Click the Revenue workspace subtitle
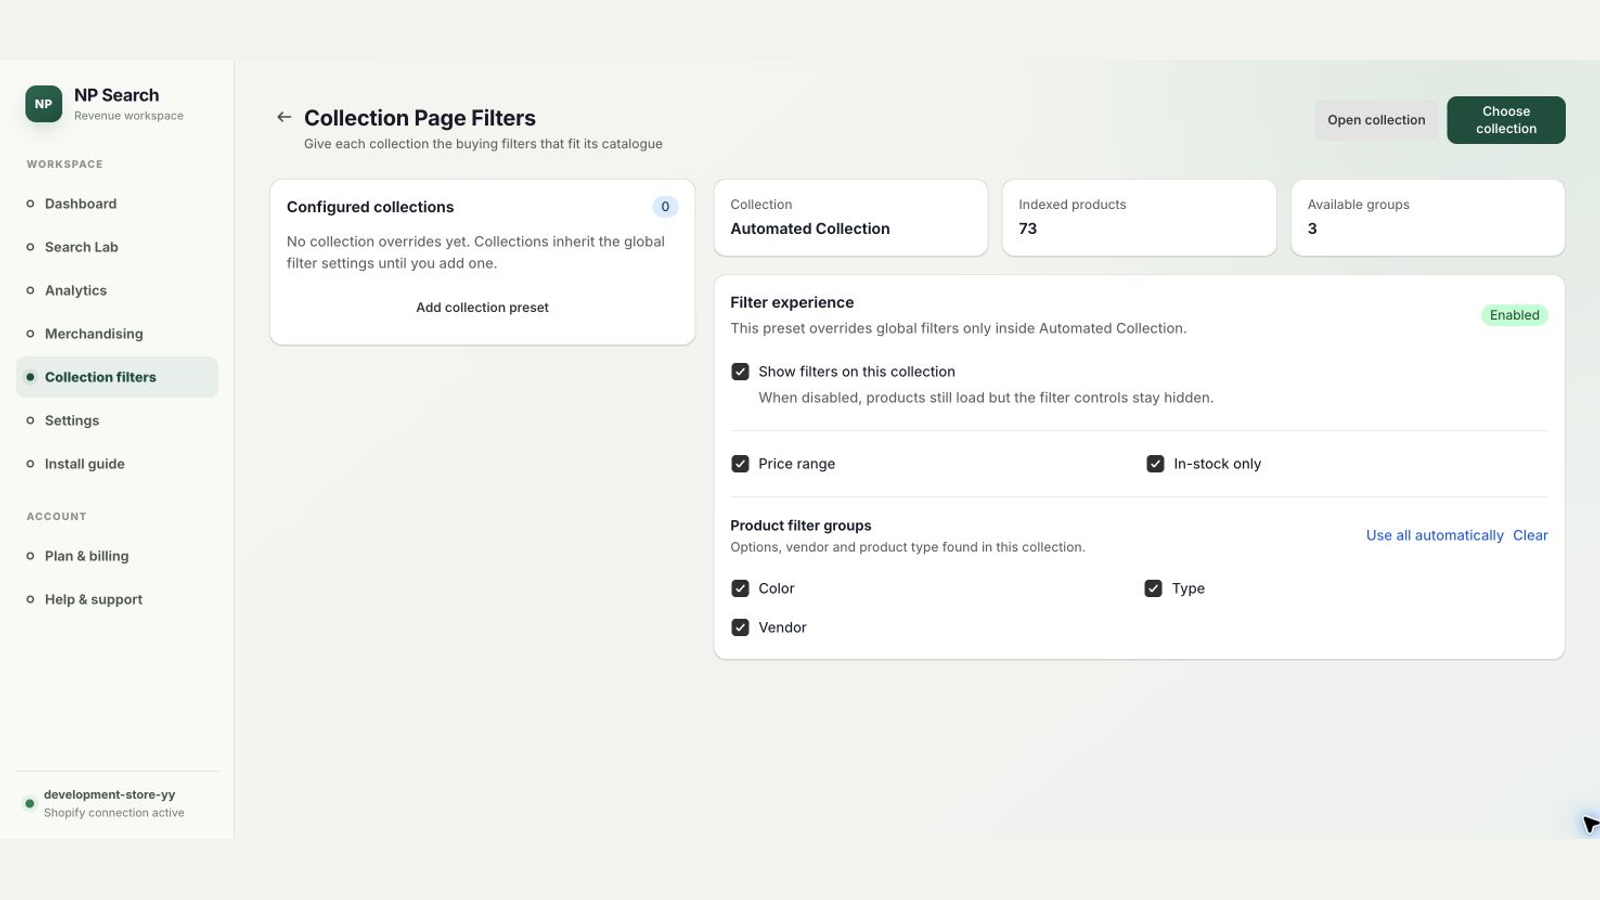Screen dimensions: 1600x900 [129, 116]
